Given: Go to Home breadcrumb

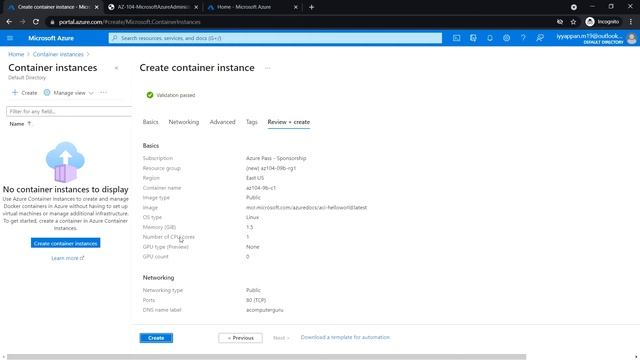Looking at the screenshot, I should coord(16,54).
